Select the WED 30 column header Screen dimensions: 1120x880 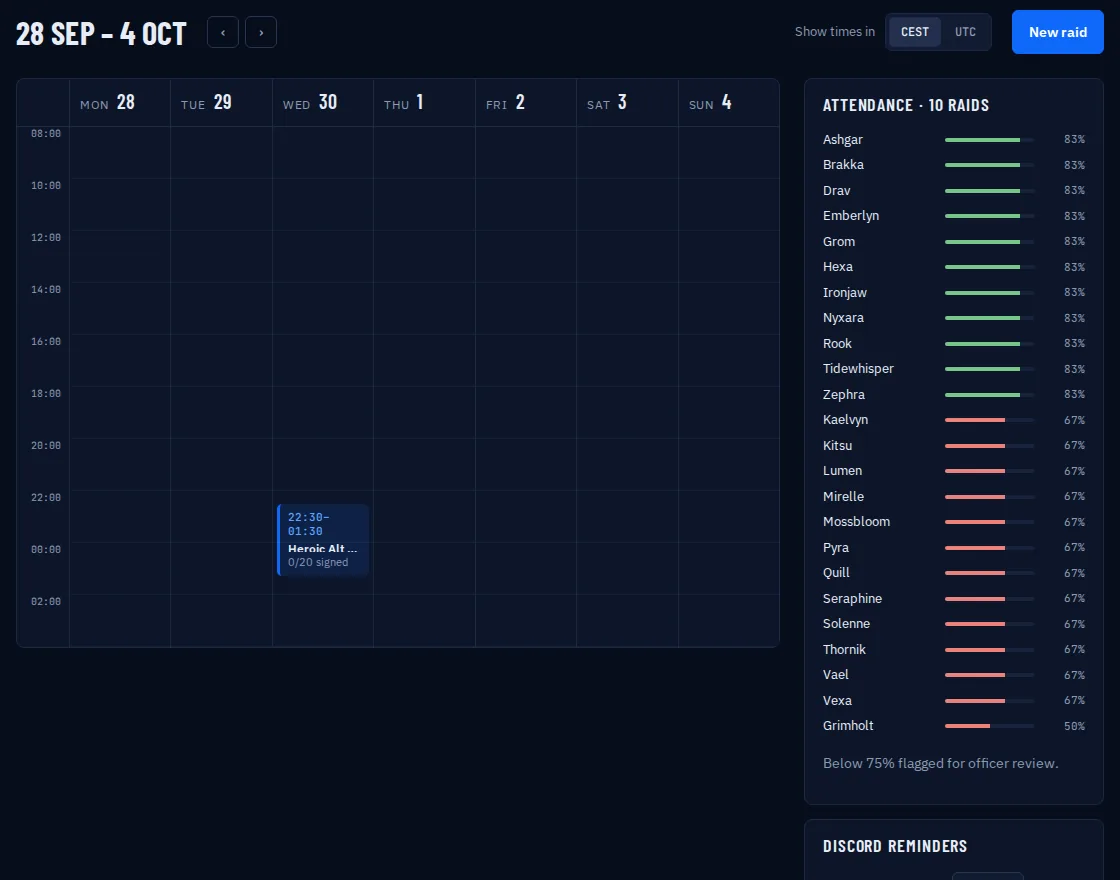point(323,103)
